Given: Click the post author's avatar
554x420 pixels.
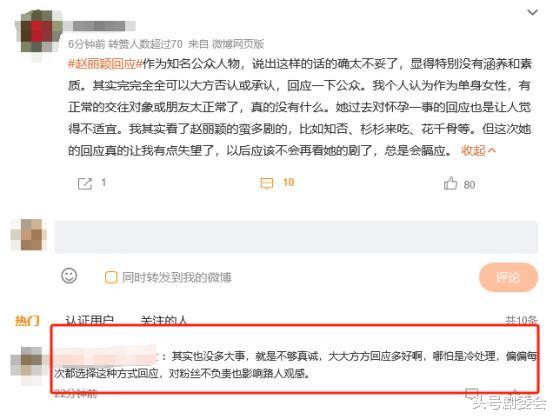Looking at the screenshot, I should pos(37,32).
